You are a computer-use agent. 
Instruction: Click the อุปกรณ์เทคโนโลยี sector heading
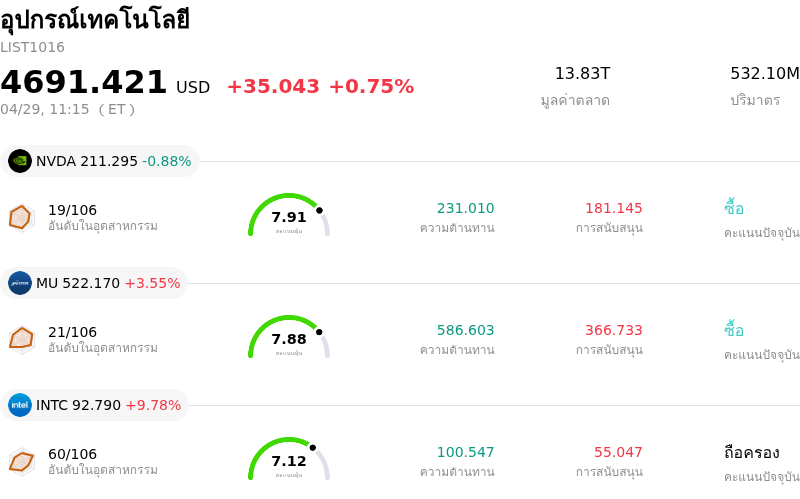tap(95, 19)
